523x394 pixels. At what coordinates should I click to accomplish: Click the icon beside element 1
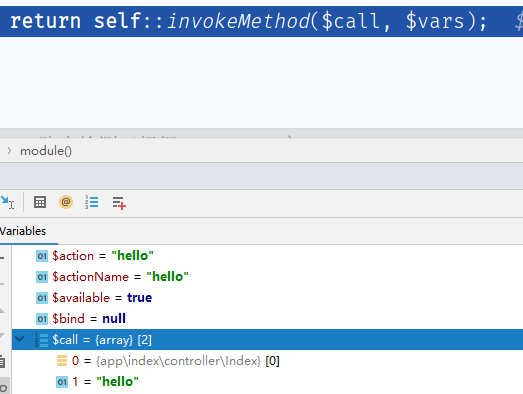(x=62, y=382)
